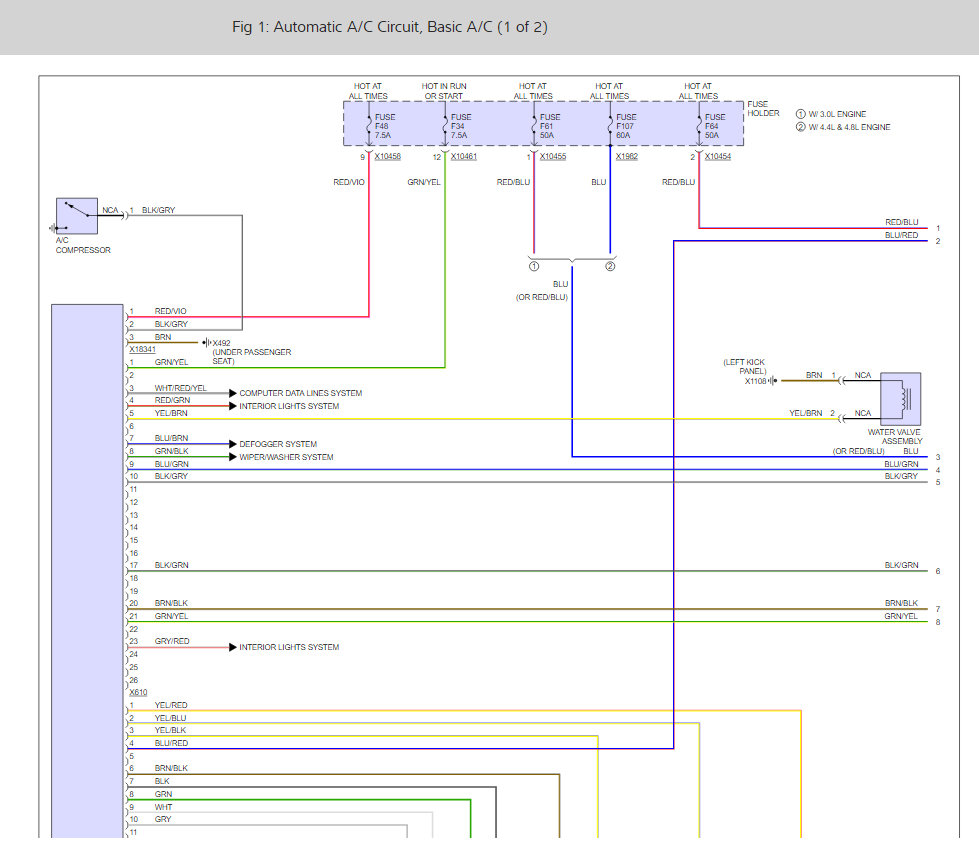Viewport: 979px width, 848px height.
Task: Open connector link X18341
Action: pos(142,349)
